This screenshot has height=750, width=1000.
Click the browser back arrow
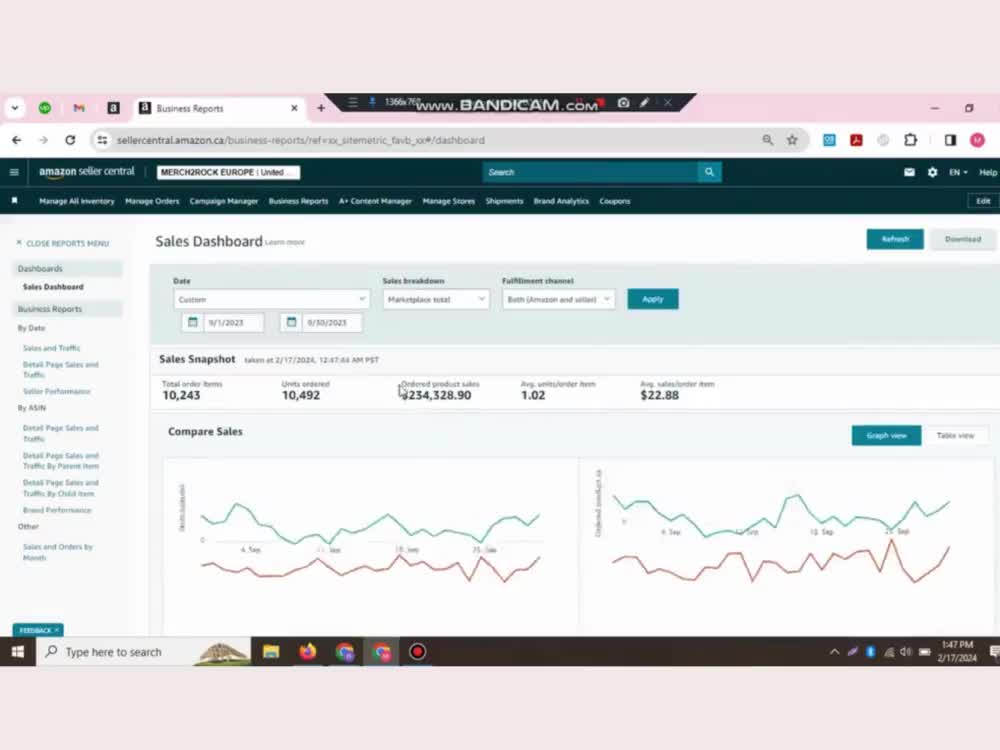(17, 140)
